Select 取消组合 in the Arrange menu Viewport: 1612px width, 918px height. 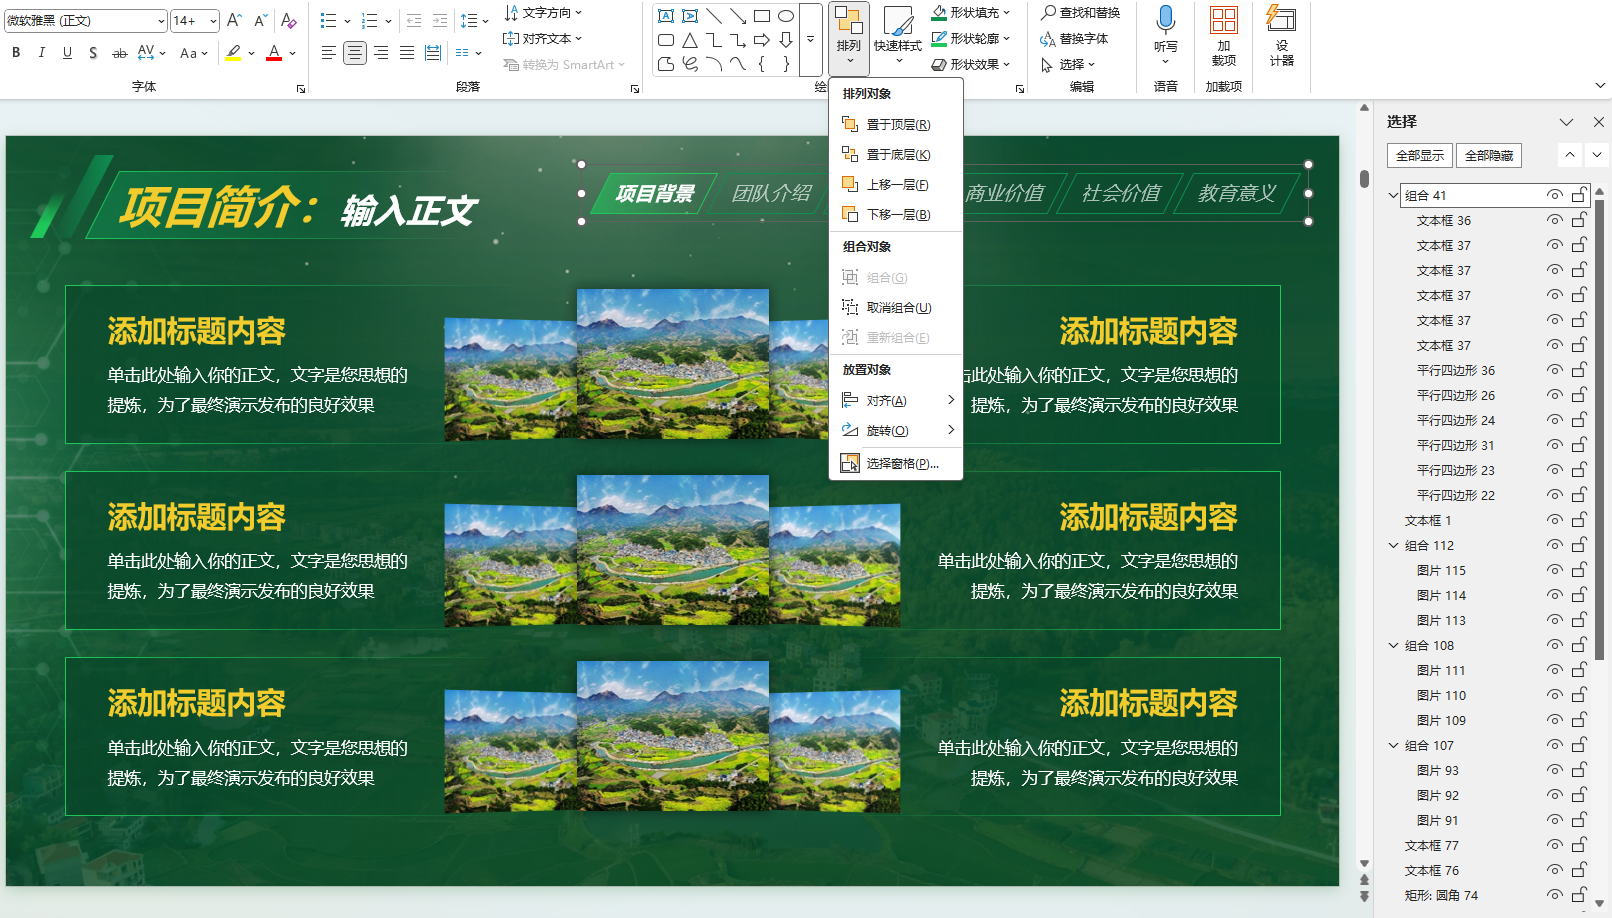(896, 307)
